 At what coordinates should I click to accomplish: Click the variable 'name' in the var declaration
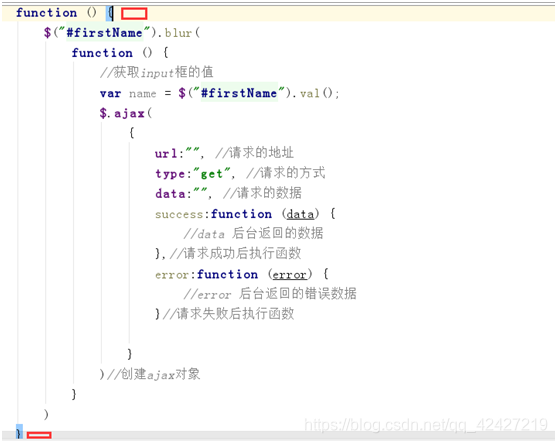point(142,94)
